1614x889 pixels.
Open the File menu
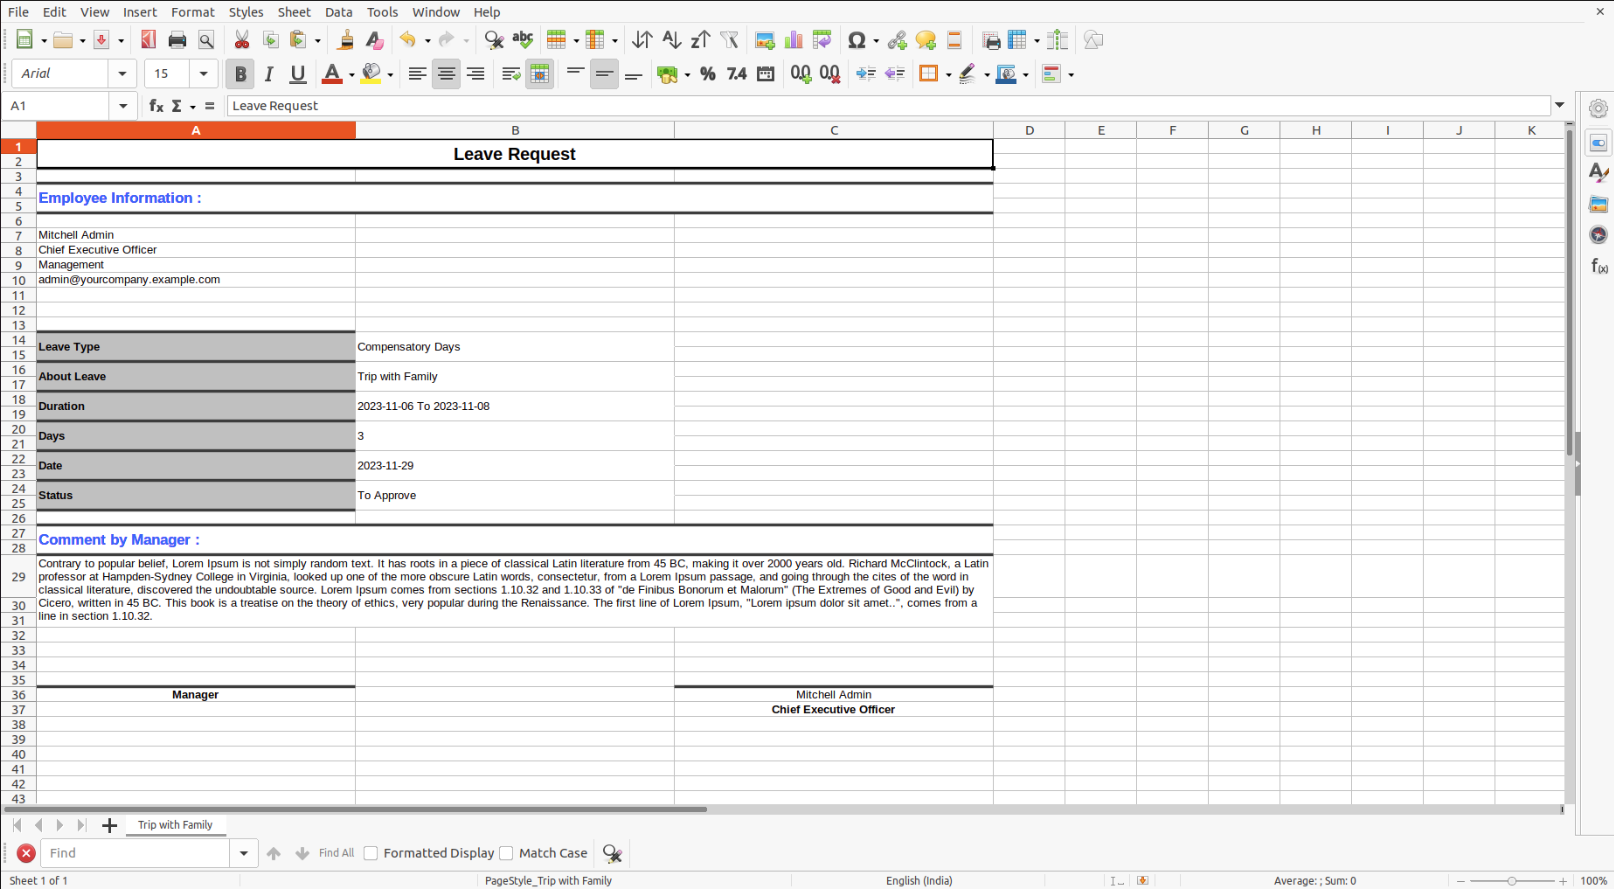(x=18, y=12)
